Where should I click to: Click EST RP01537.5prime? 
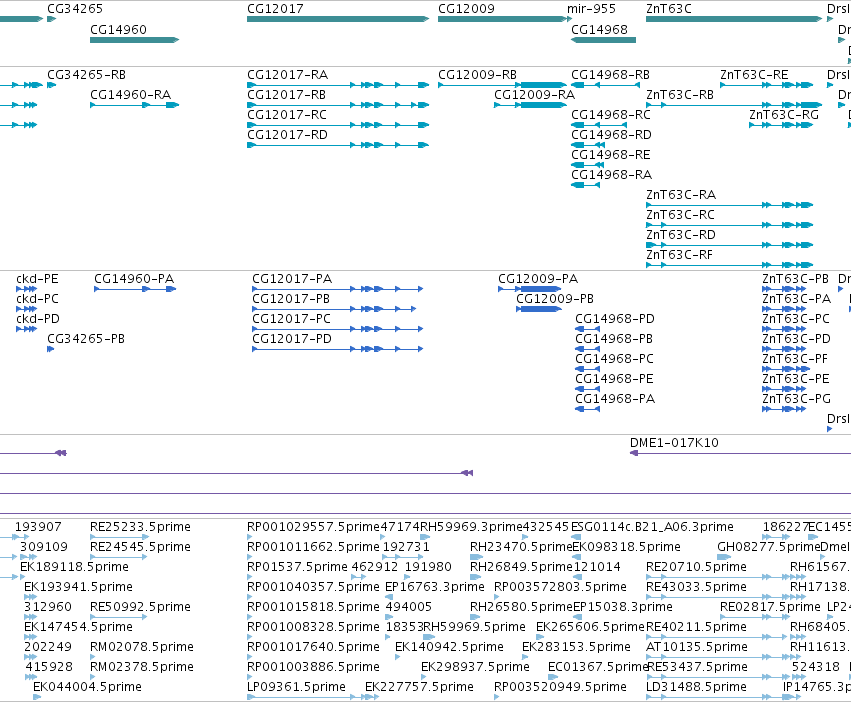297,567
